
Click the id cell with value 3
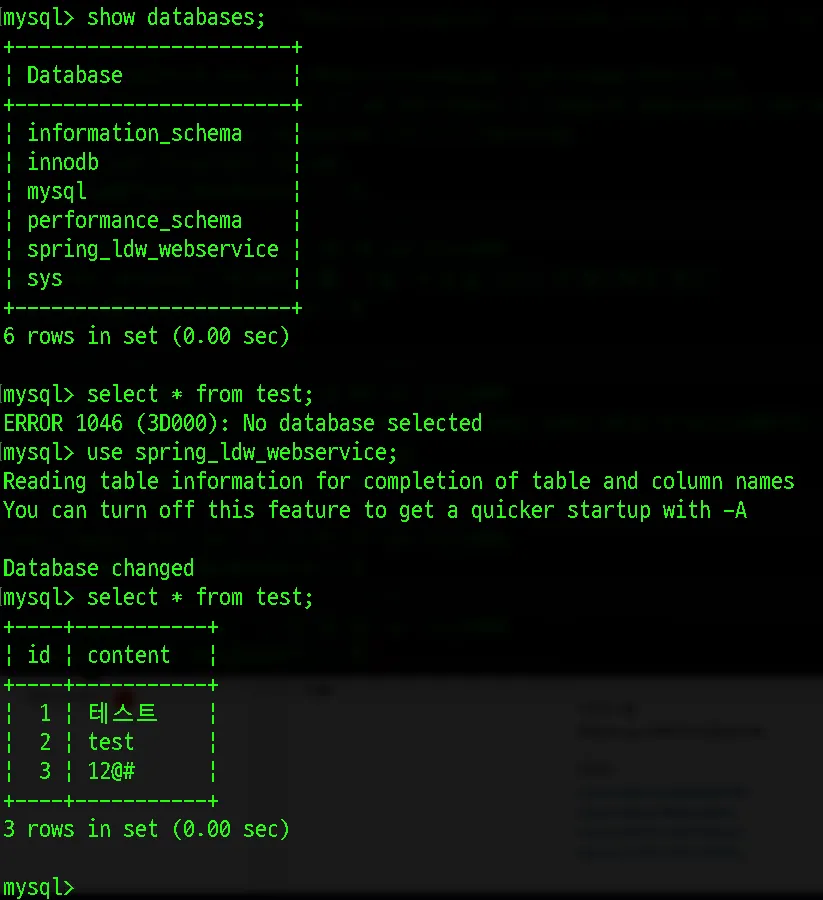(45, 771)
